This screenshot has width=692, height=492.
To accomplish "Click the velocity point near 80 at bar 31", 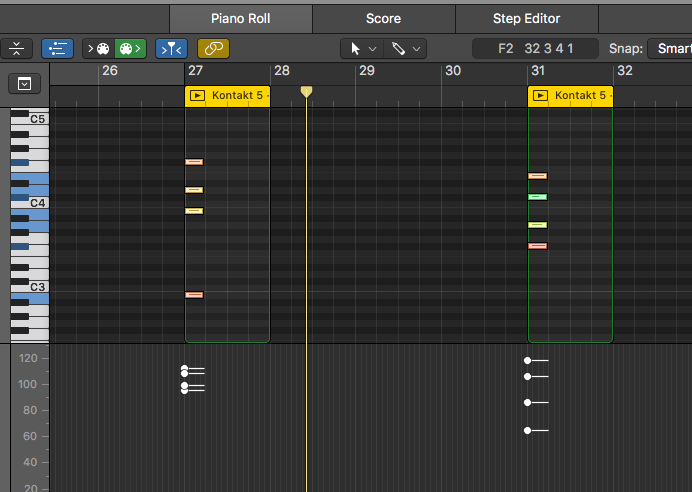I will (x=527, y=402).
